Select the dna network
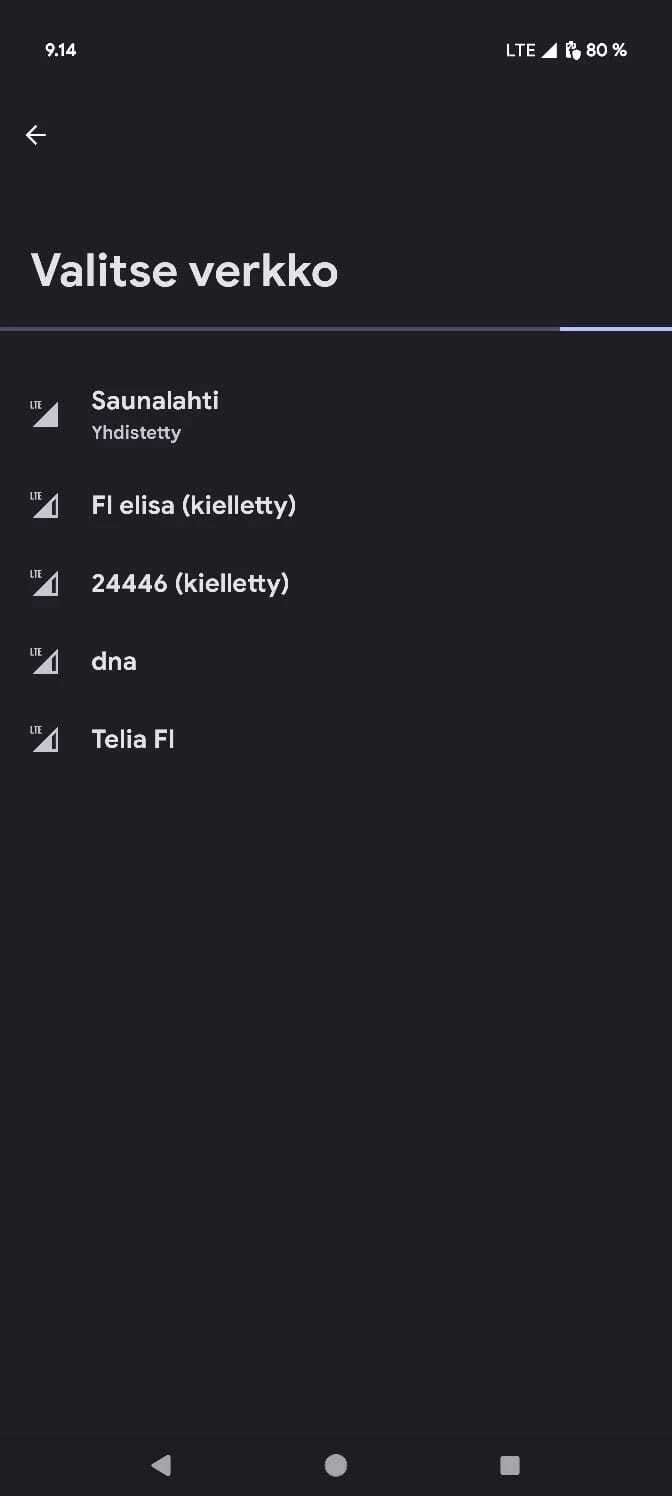Image resolution: width=672 pixels, height=1496 pixels. point(114,661)
